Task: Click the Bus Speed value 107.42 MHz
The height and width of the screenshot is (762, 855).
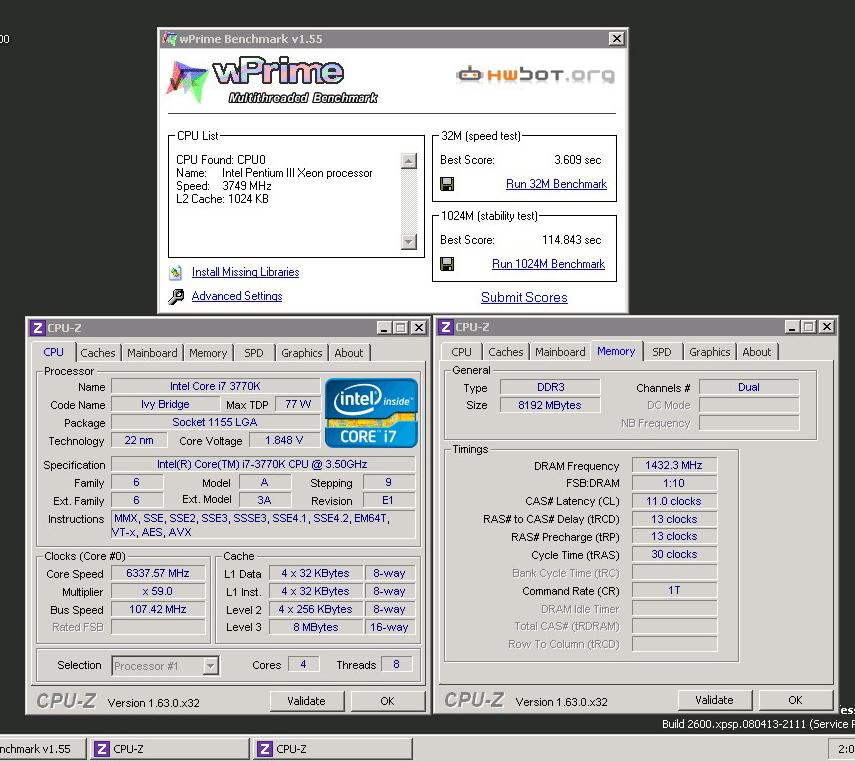Action: (x=158, y=610)
